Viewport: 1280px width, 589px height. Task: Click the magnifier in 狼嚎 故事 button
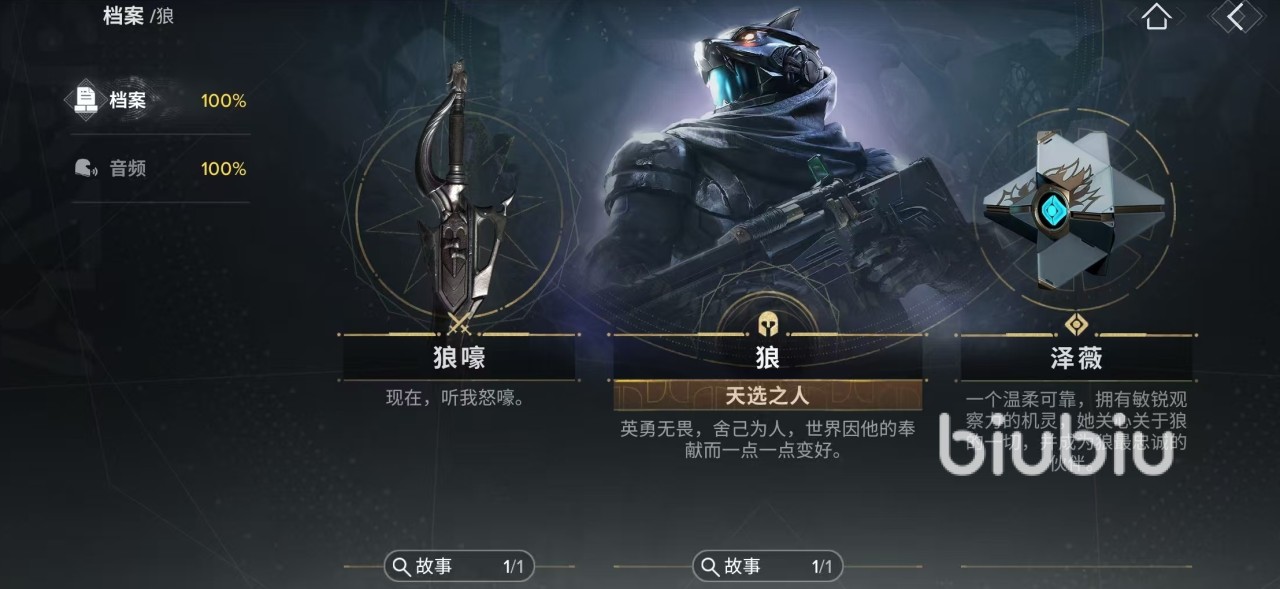[x=401, y=567]
